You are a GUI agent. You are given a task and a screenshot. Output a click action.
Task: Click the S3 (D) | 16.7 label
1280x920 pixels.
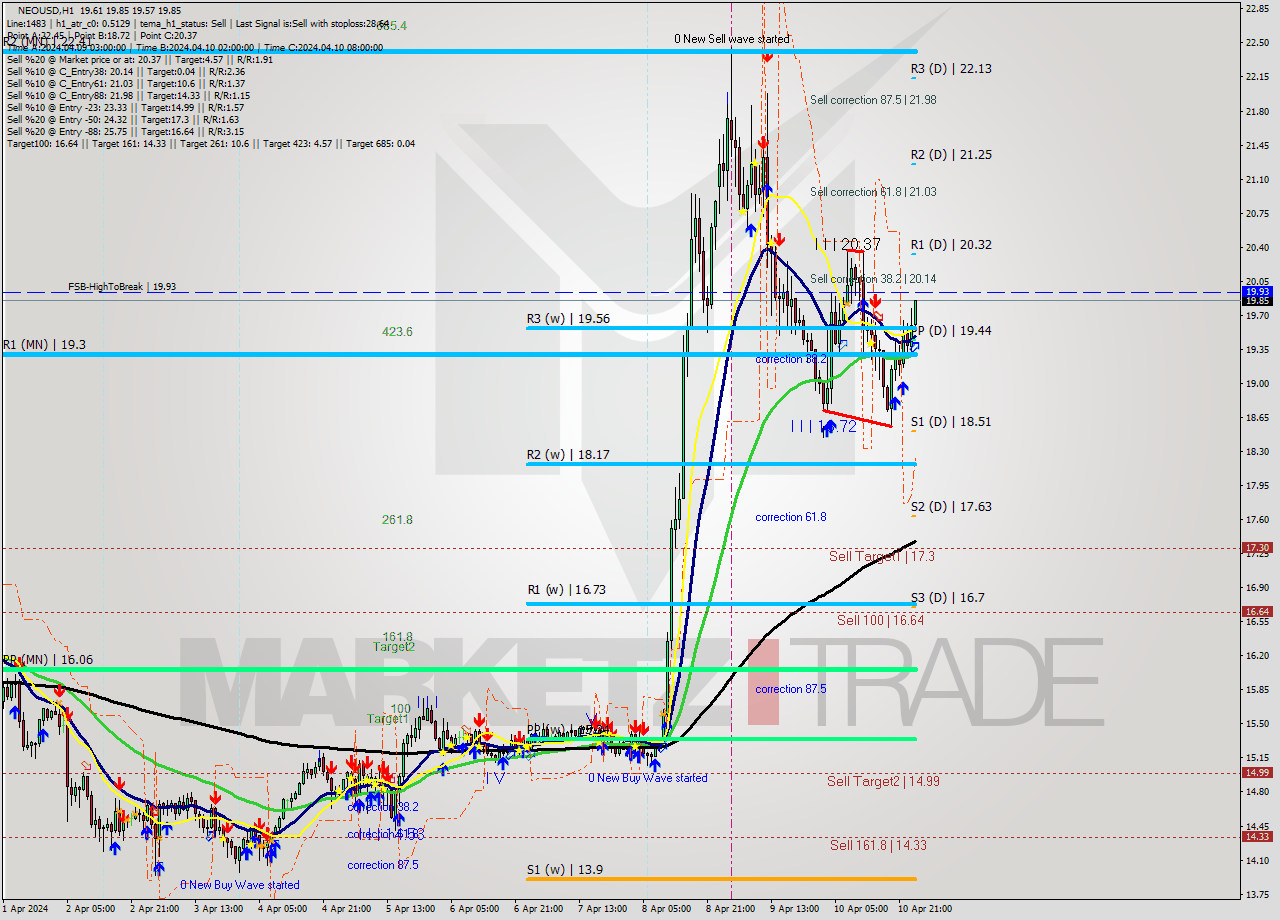click(948, 598)
